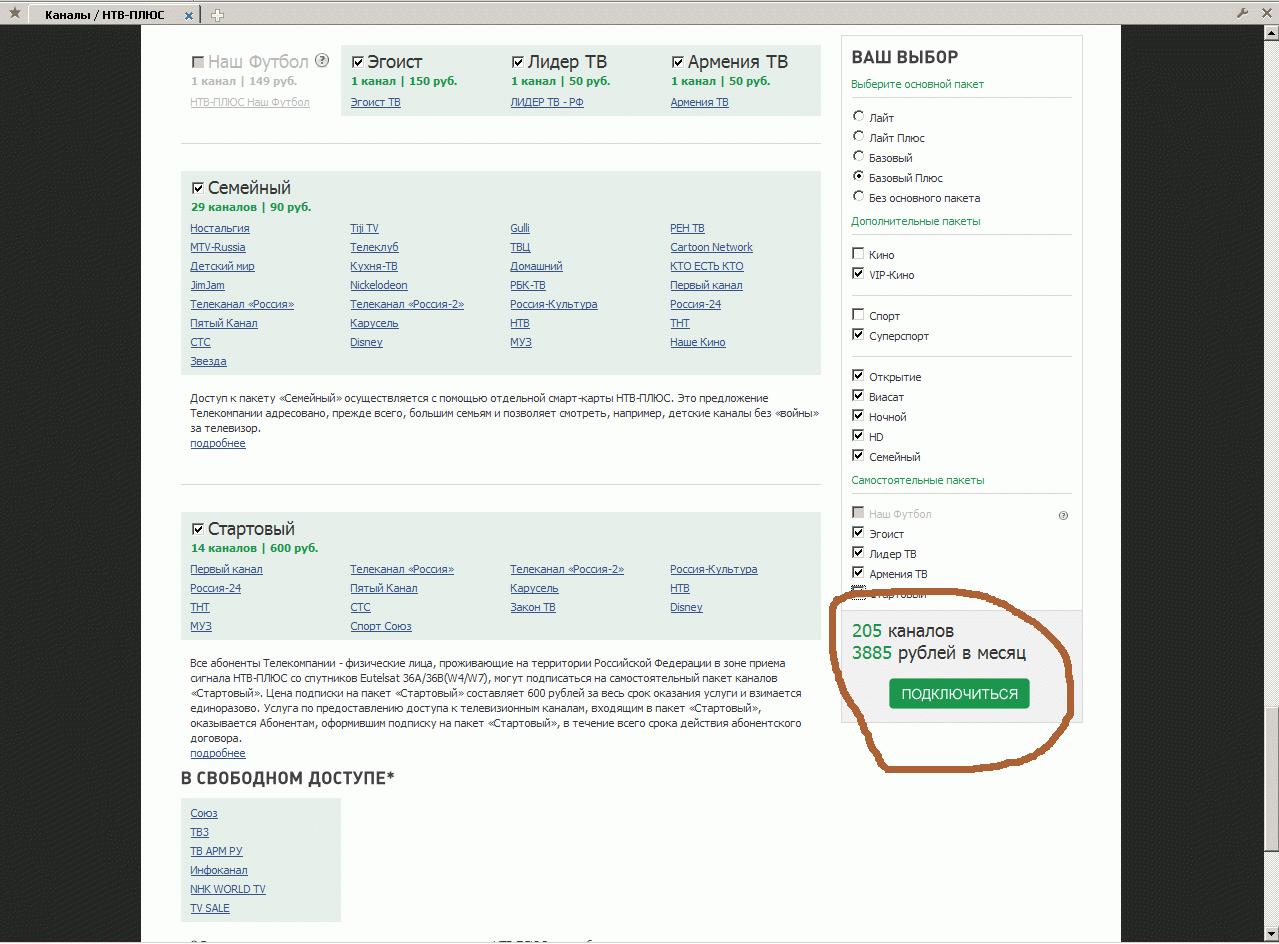
Task: Open the ТВ АРМ РУ link
Action: [216, 851]
